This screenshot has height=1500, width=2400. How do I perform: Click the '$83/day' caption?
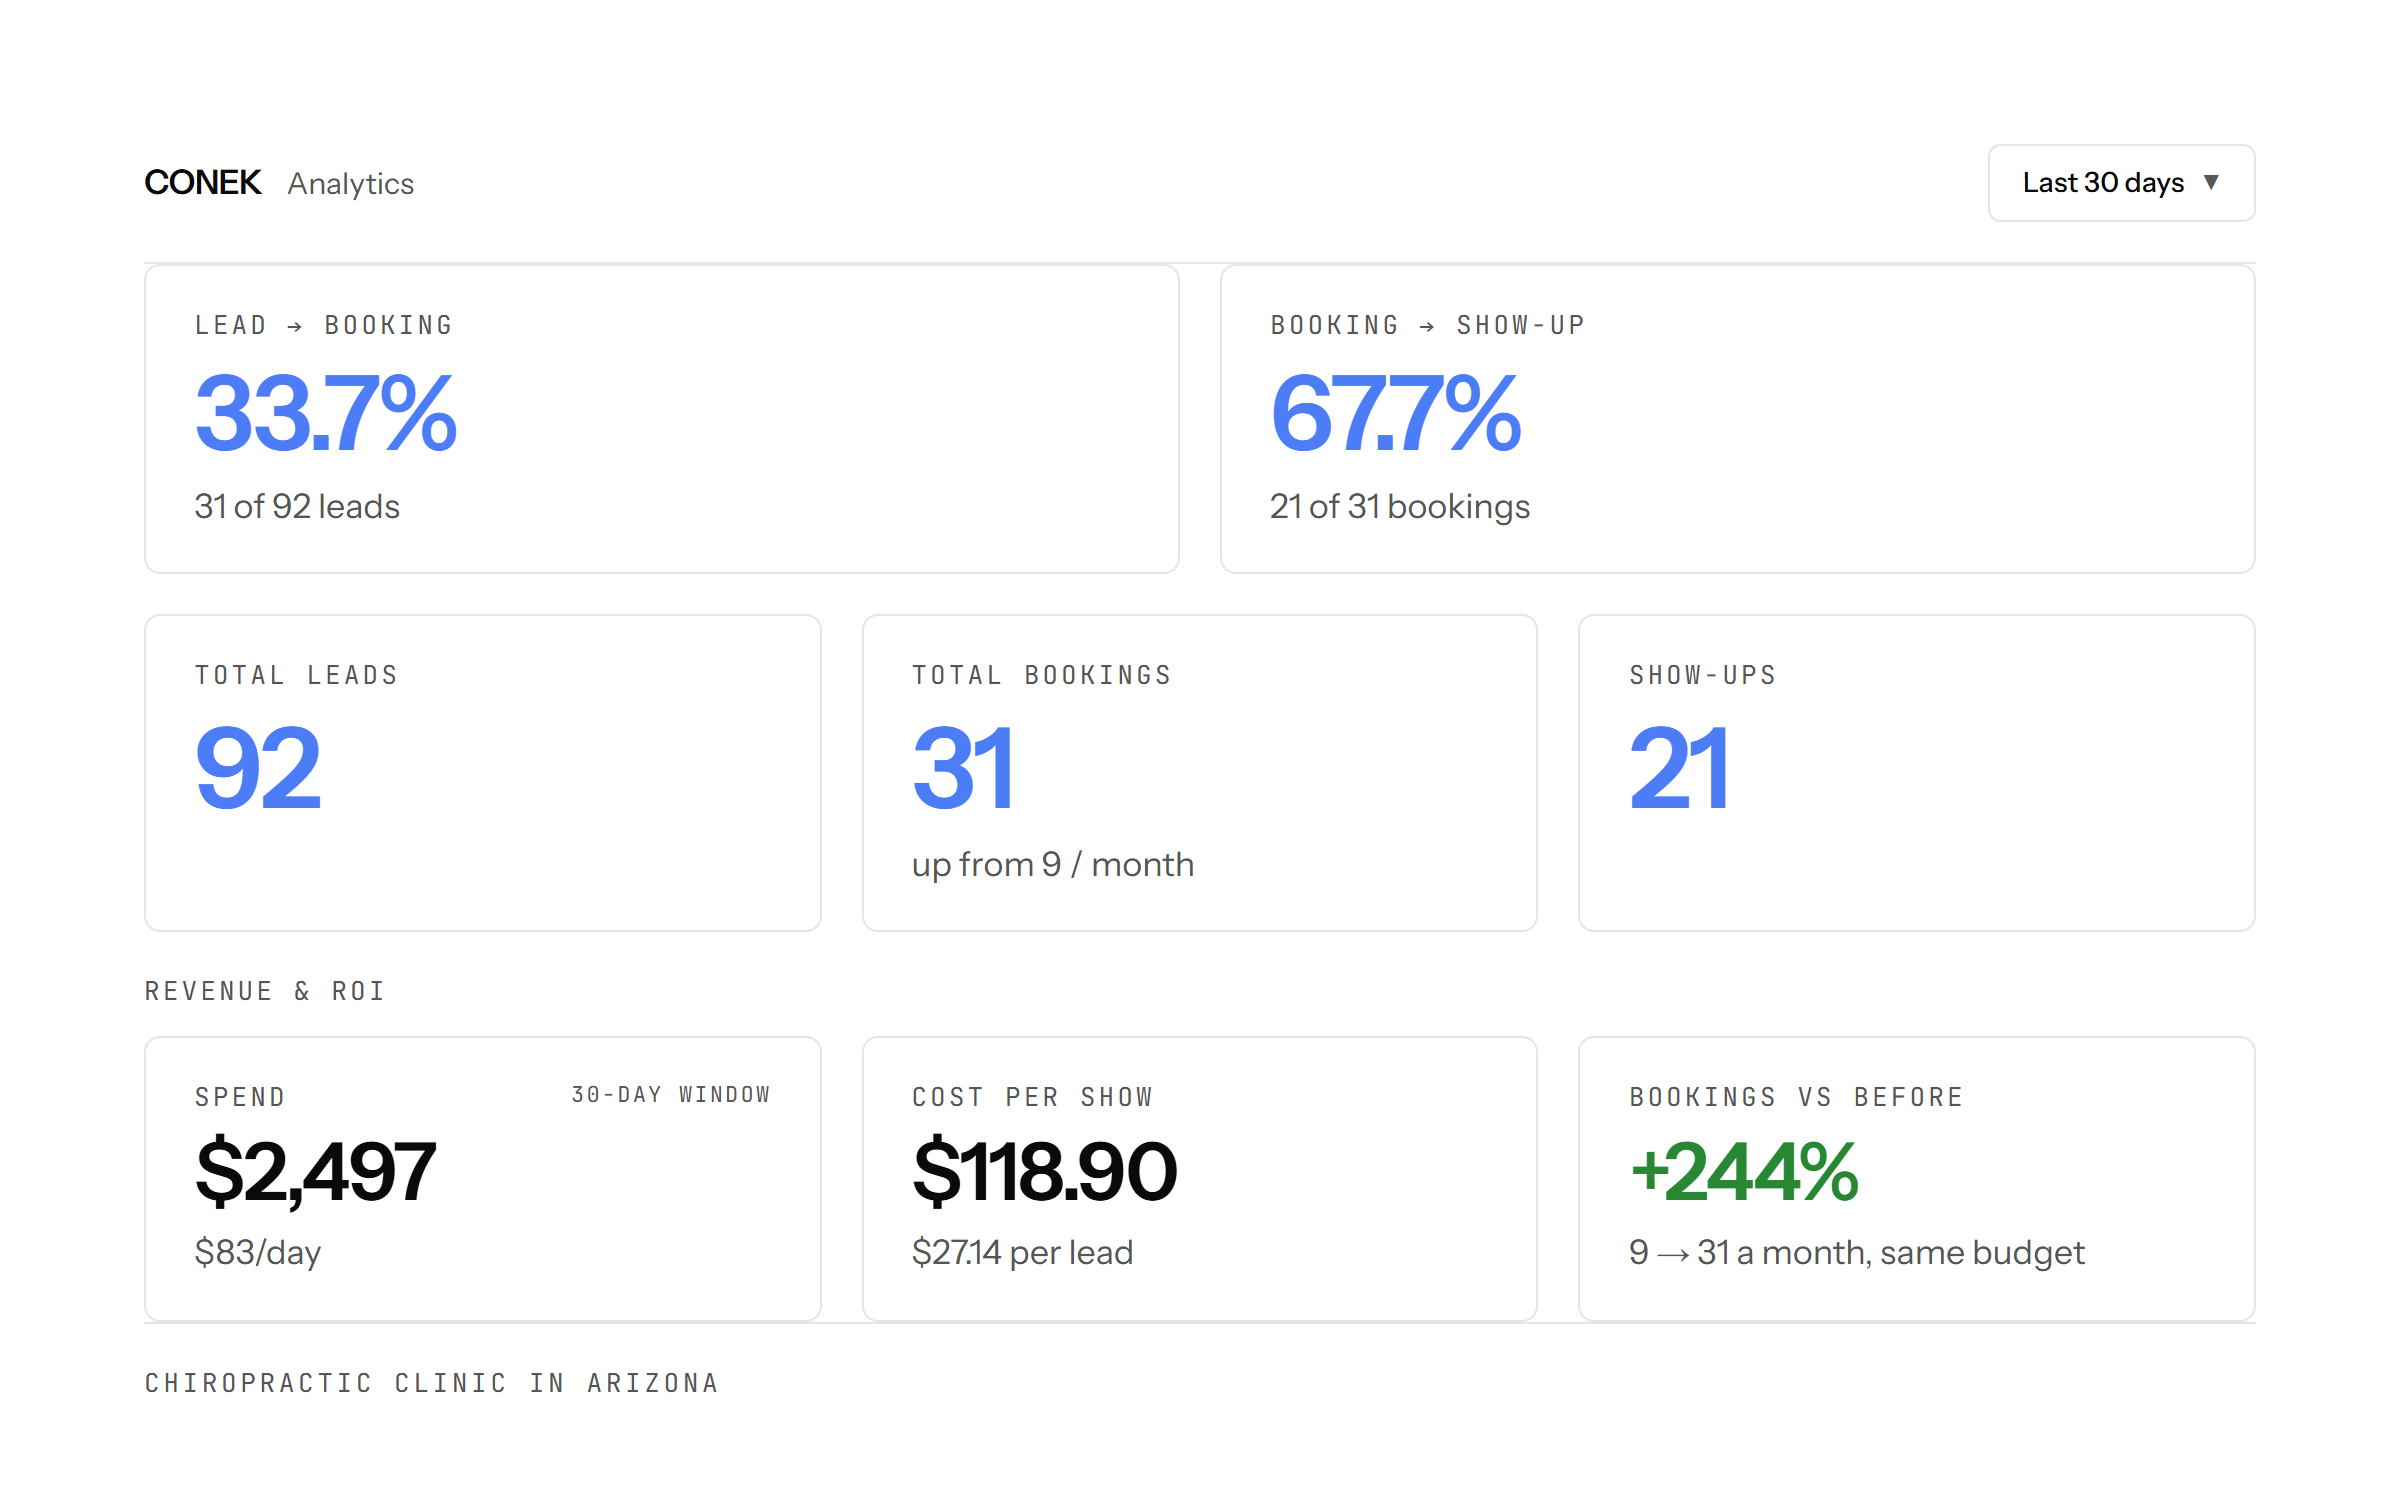(258, 1253)
